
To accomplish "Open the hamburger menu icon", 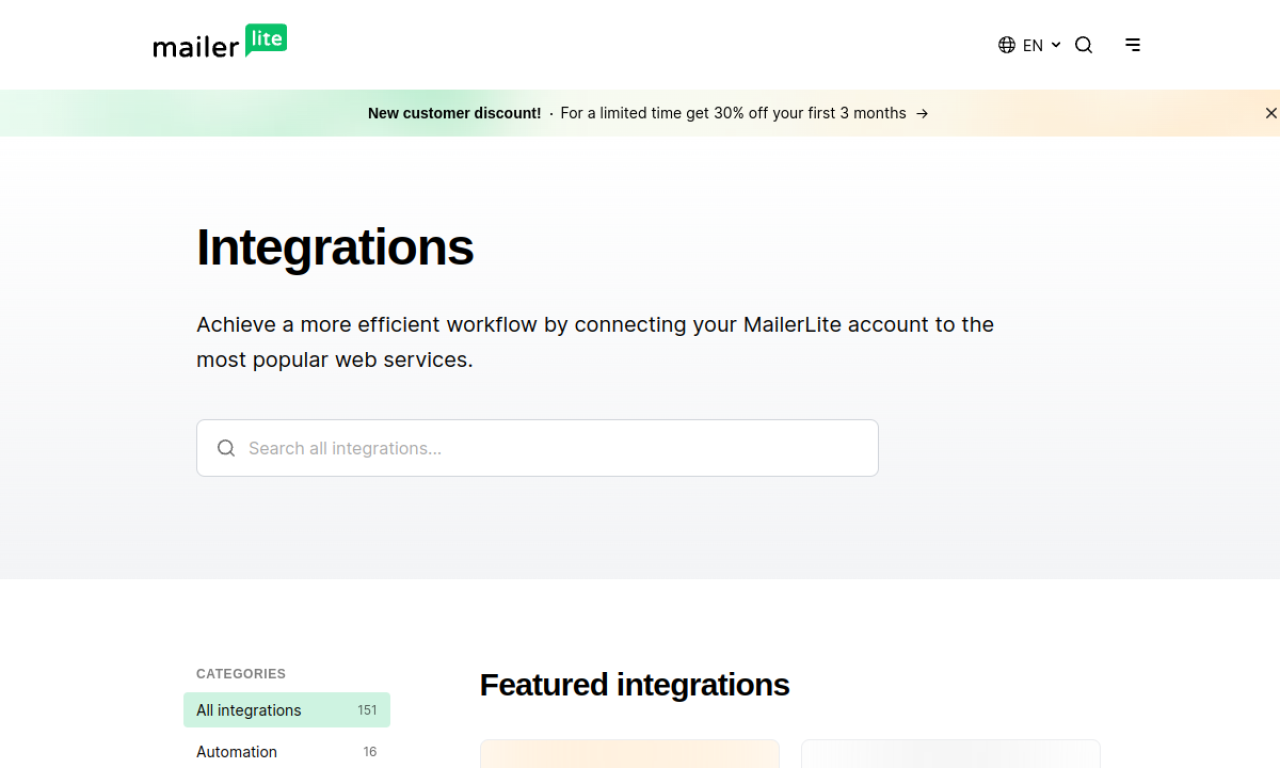I will (1133, 45).
